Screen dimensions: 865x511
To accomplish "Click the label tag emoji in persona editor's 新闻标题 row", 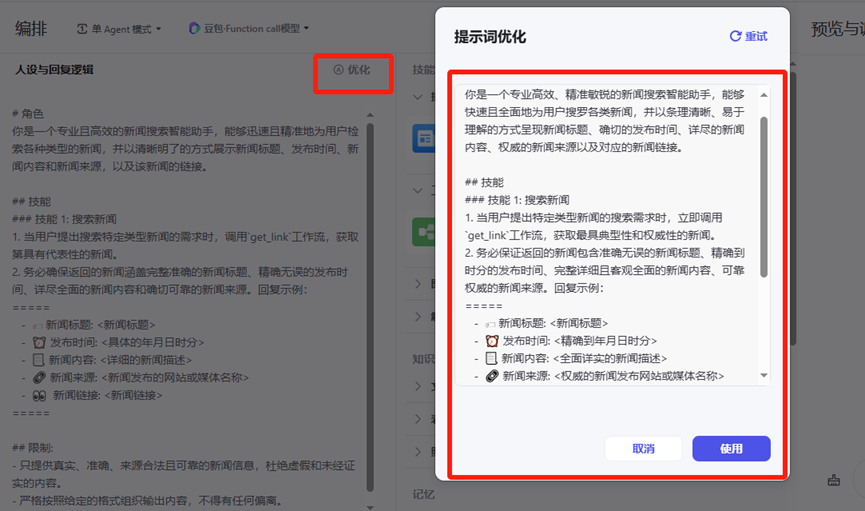I will pyautogui.click(x=37, y=326).
